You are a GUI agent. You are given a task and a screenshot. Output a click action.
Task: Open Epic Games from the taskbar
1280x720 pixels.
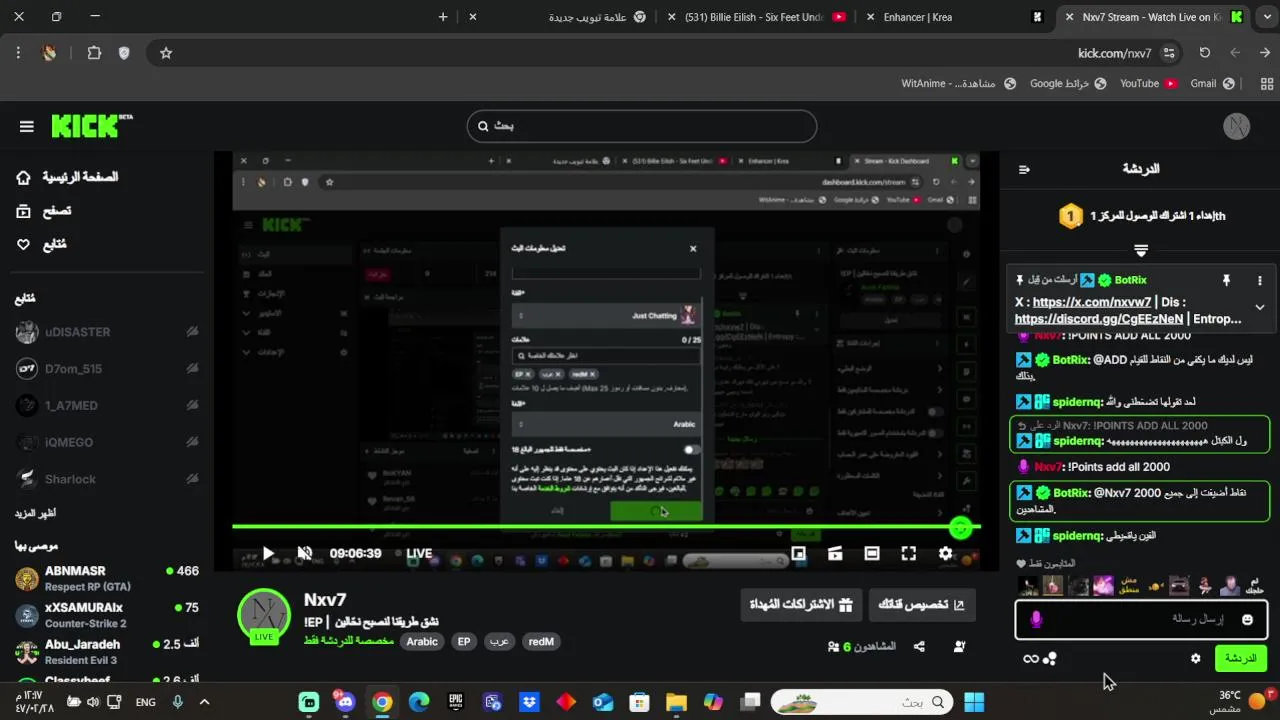455,702
